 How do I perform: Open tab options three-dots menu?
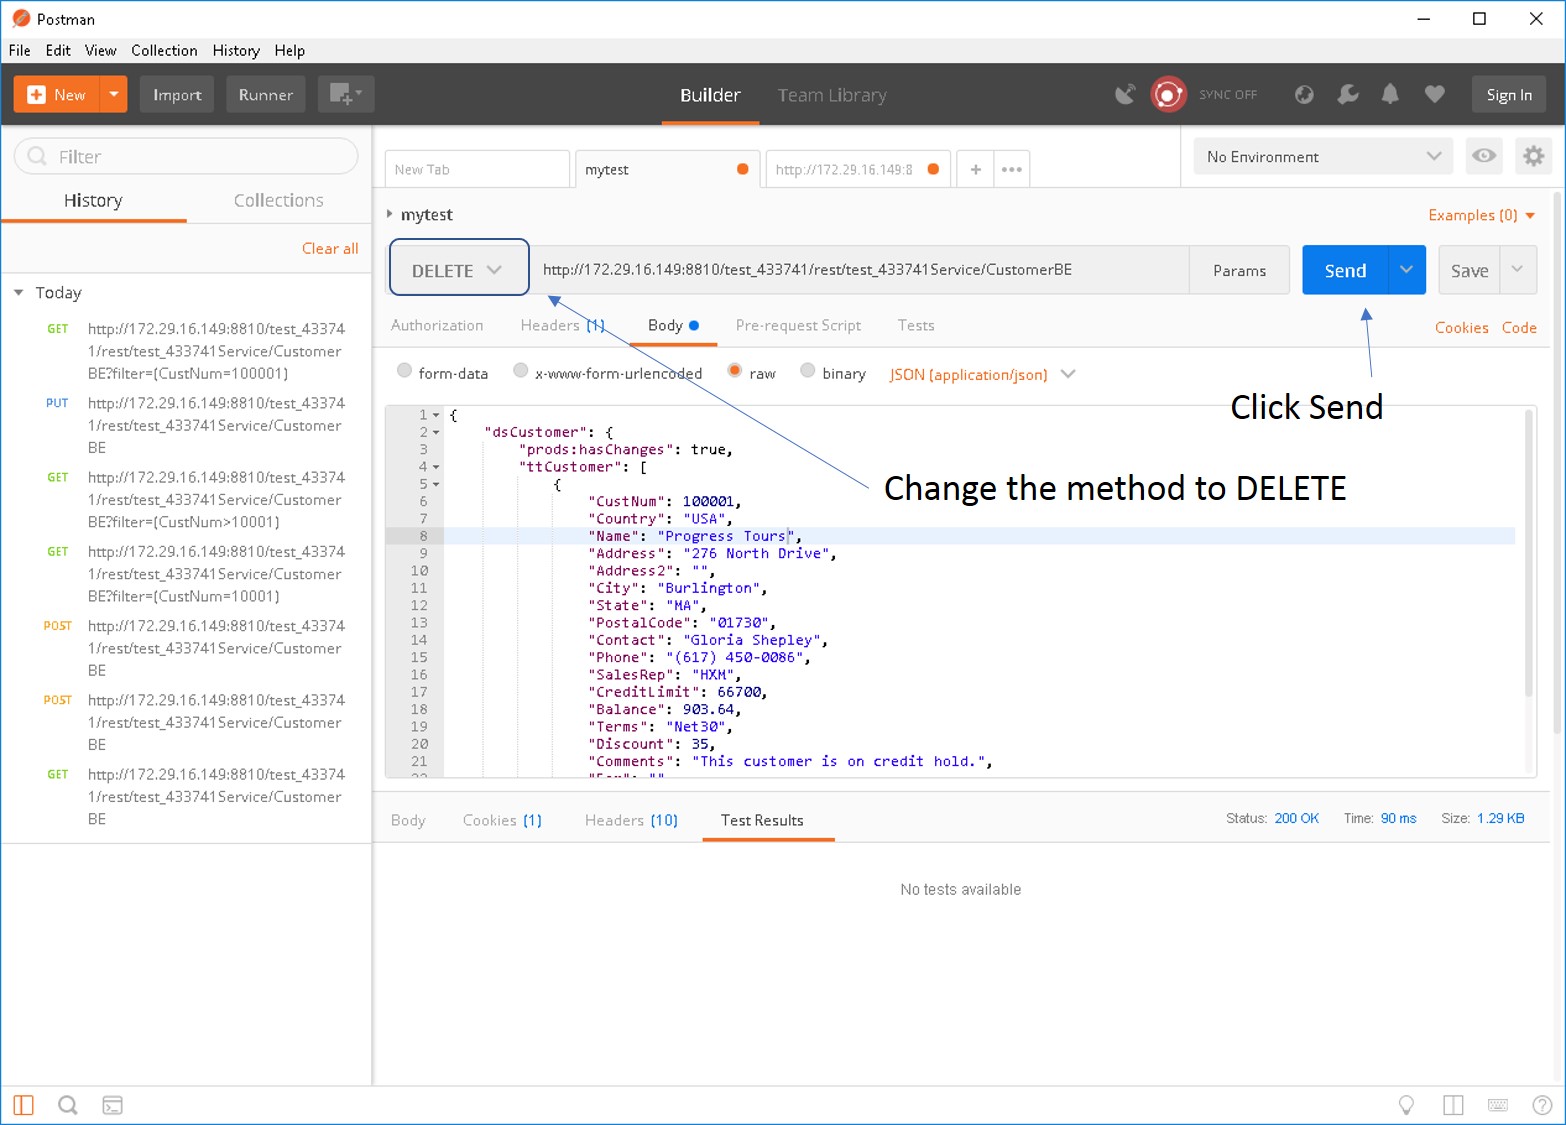(x=1012, y=169)
